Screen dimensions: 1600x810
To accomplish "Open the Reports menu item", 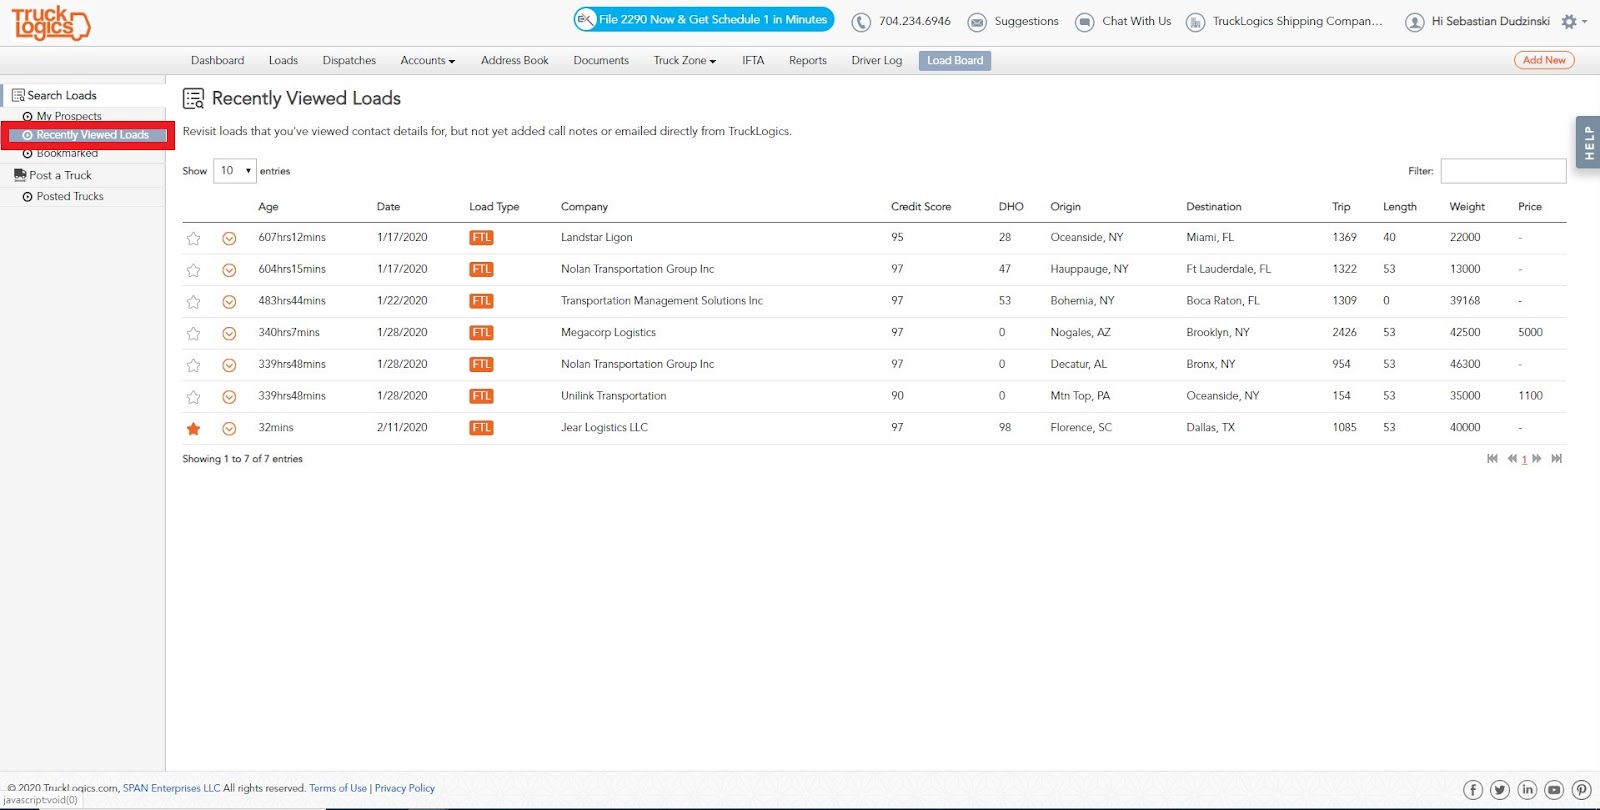I will pos(808,61).
